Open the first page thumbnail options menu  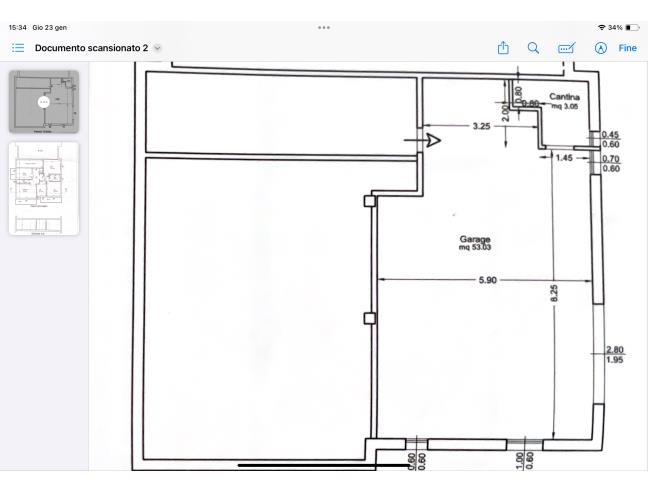point(43,102)
